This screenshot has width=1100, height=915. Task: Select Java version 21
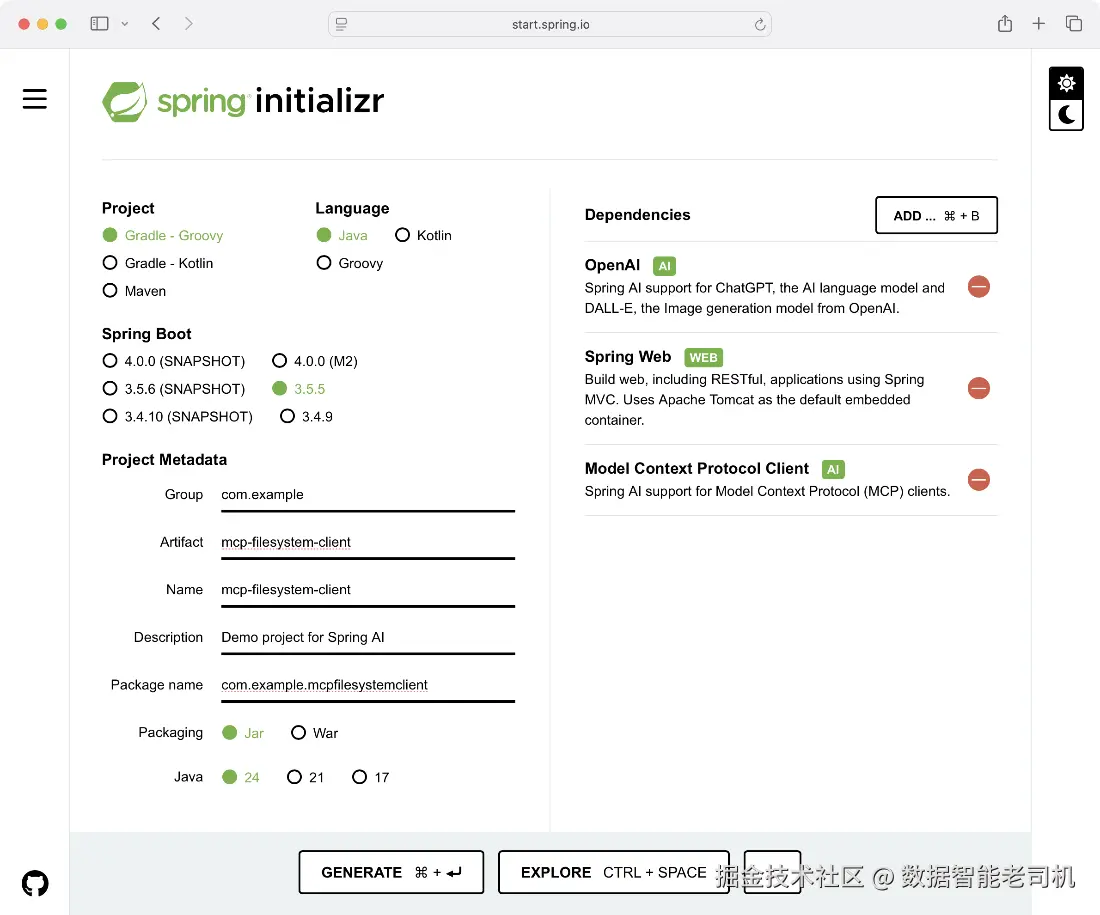click(x=305, y=777)
